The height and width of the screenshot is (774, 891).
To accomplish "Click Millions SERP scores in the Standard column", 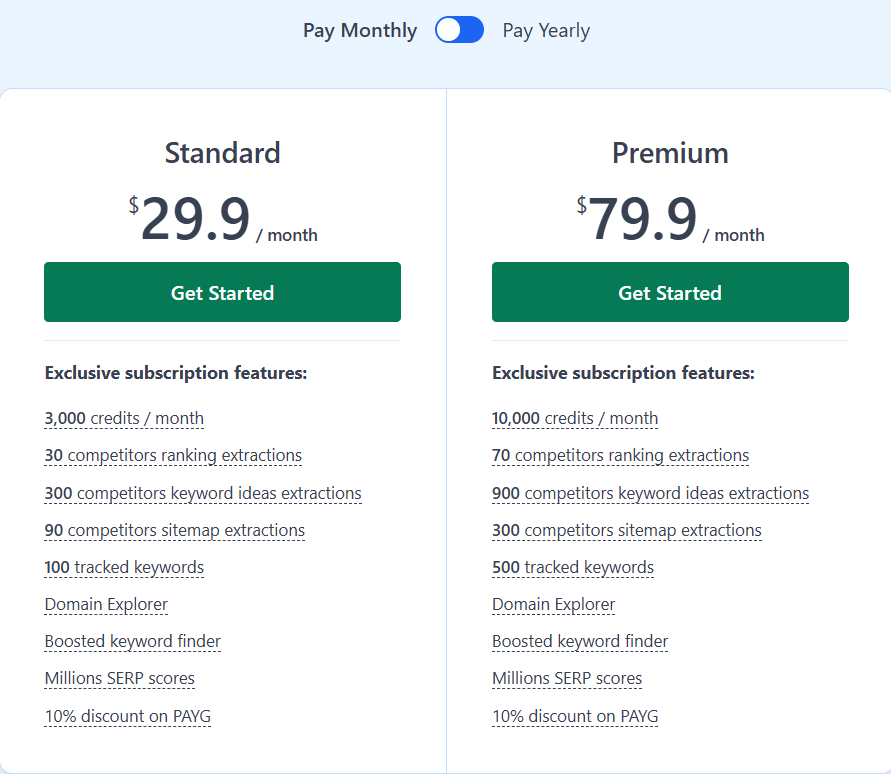I will click(119, 678).
